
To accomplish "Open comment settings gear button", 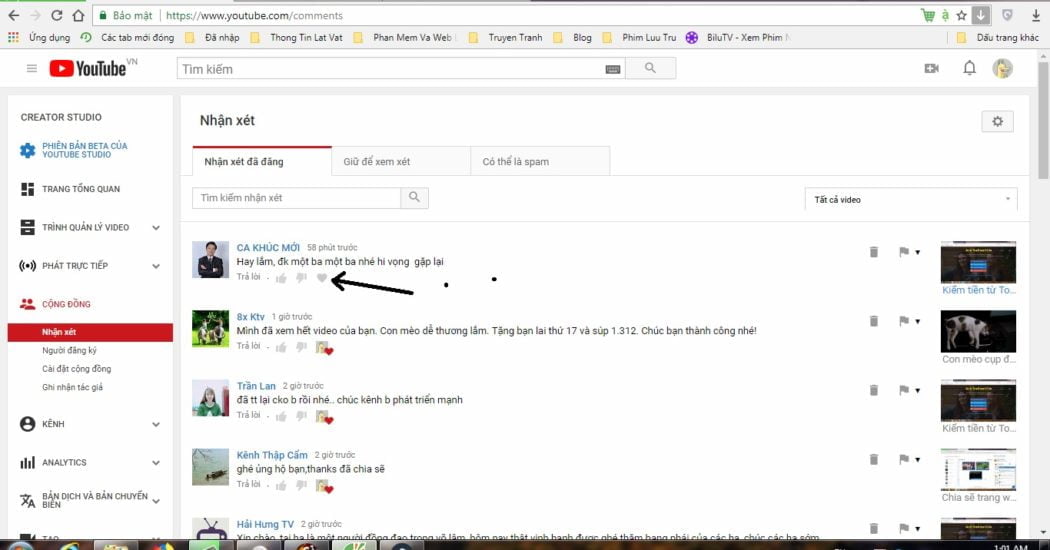I will [997, 121].
